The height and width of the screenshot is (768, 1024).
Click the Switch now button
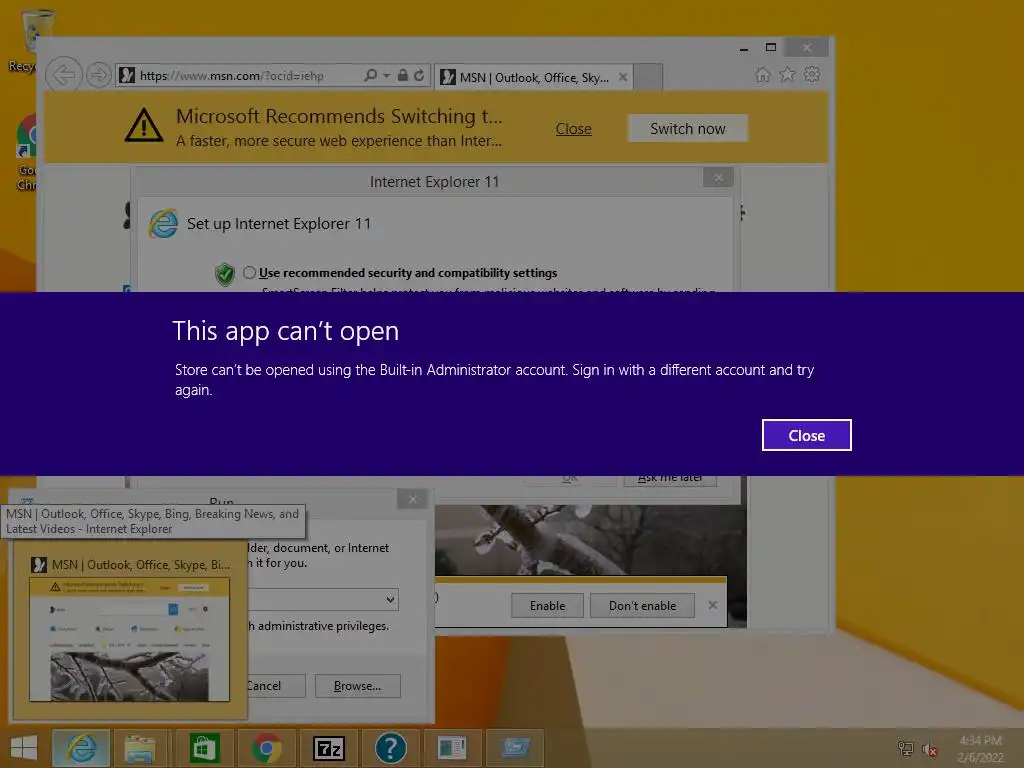point(688,129)
